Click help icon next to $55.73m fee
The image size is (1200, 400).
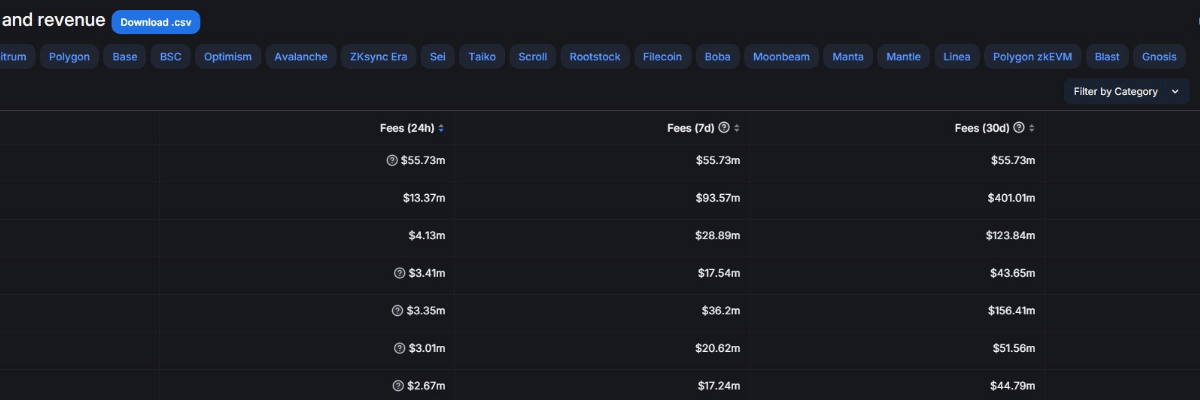[393, 161]
